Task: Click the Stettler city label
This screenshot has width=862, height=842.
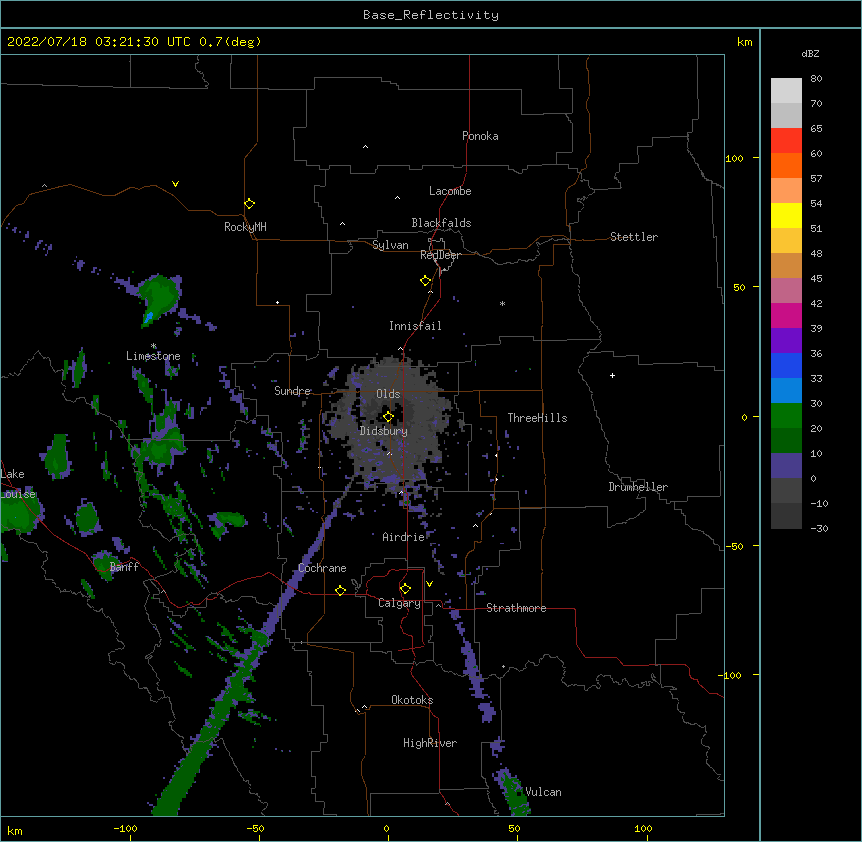Action: click(633, 237)
